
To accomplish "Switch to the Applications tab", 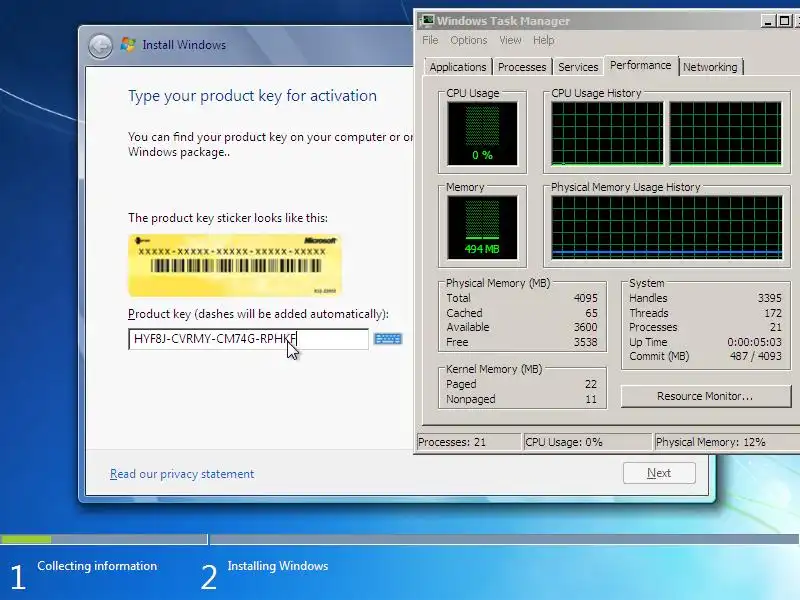I will point(458,67).
